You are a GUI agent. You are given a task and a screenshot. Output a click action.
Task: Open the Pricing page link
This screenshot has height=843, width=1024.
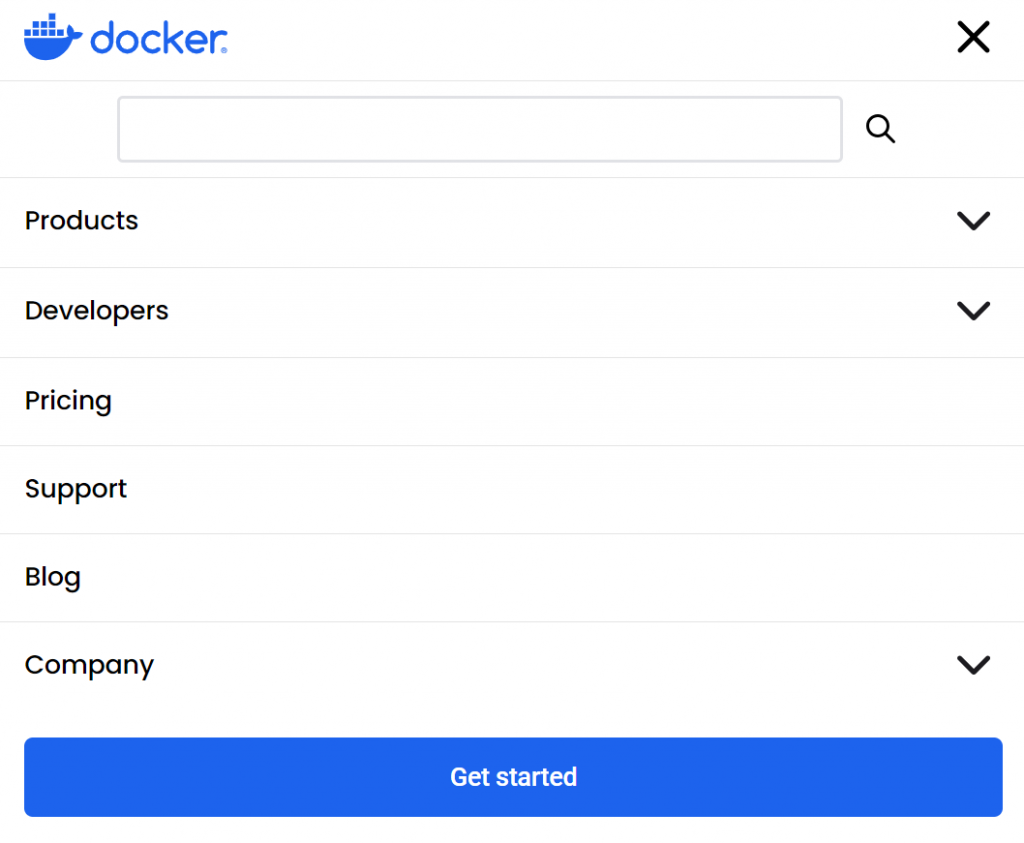coord(68,401)
